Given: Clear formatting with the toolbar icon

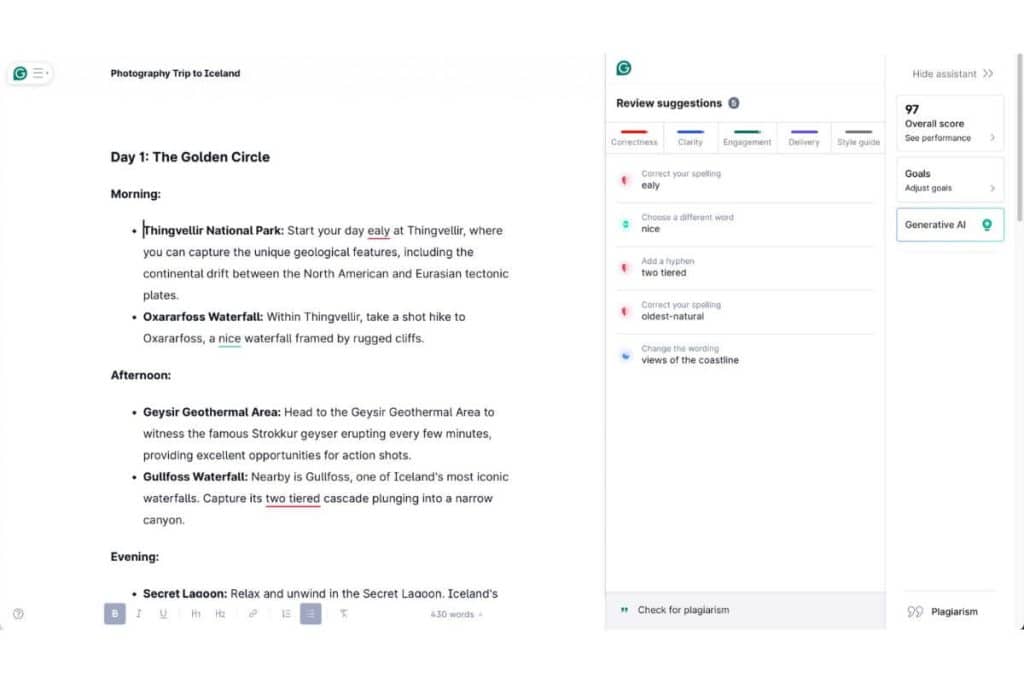Looking at the screenshot, I should pos(343,614).
